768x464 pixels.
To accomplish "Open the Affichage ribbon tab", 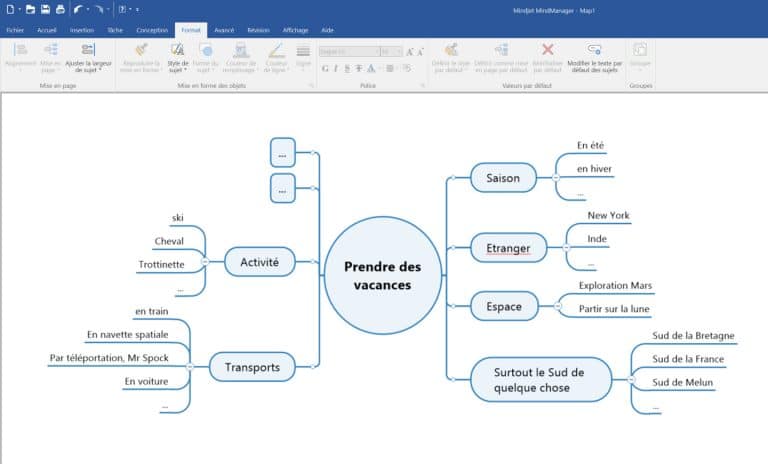I will tap(295, 30).
